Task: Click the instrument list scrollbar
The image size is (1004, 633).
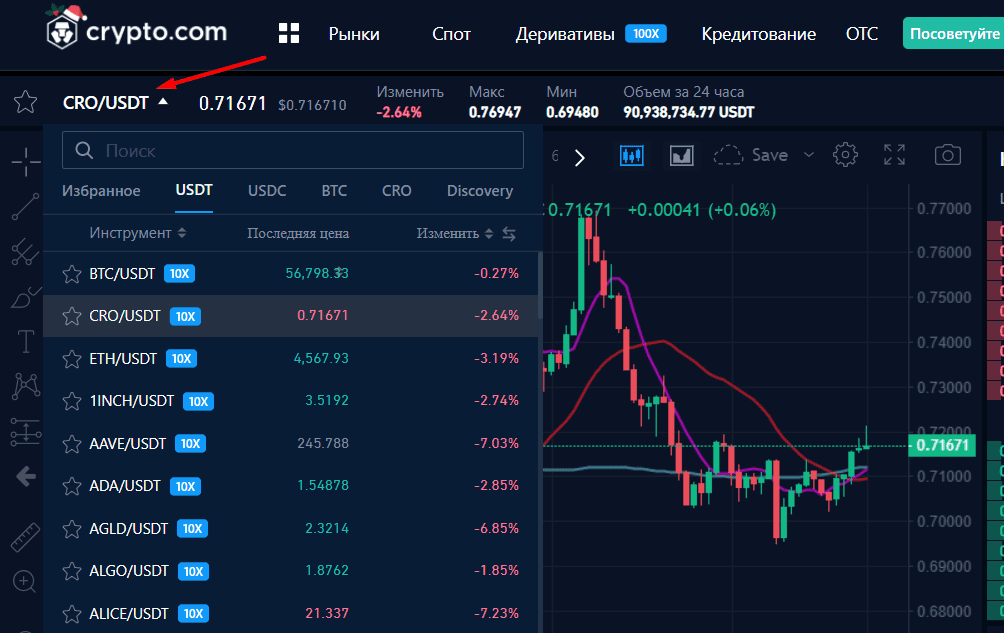Action: tap(540, 285)
